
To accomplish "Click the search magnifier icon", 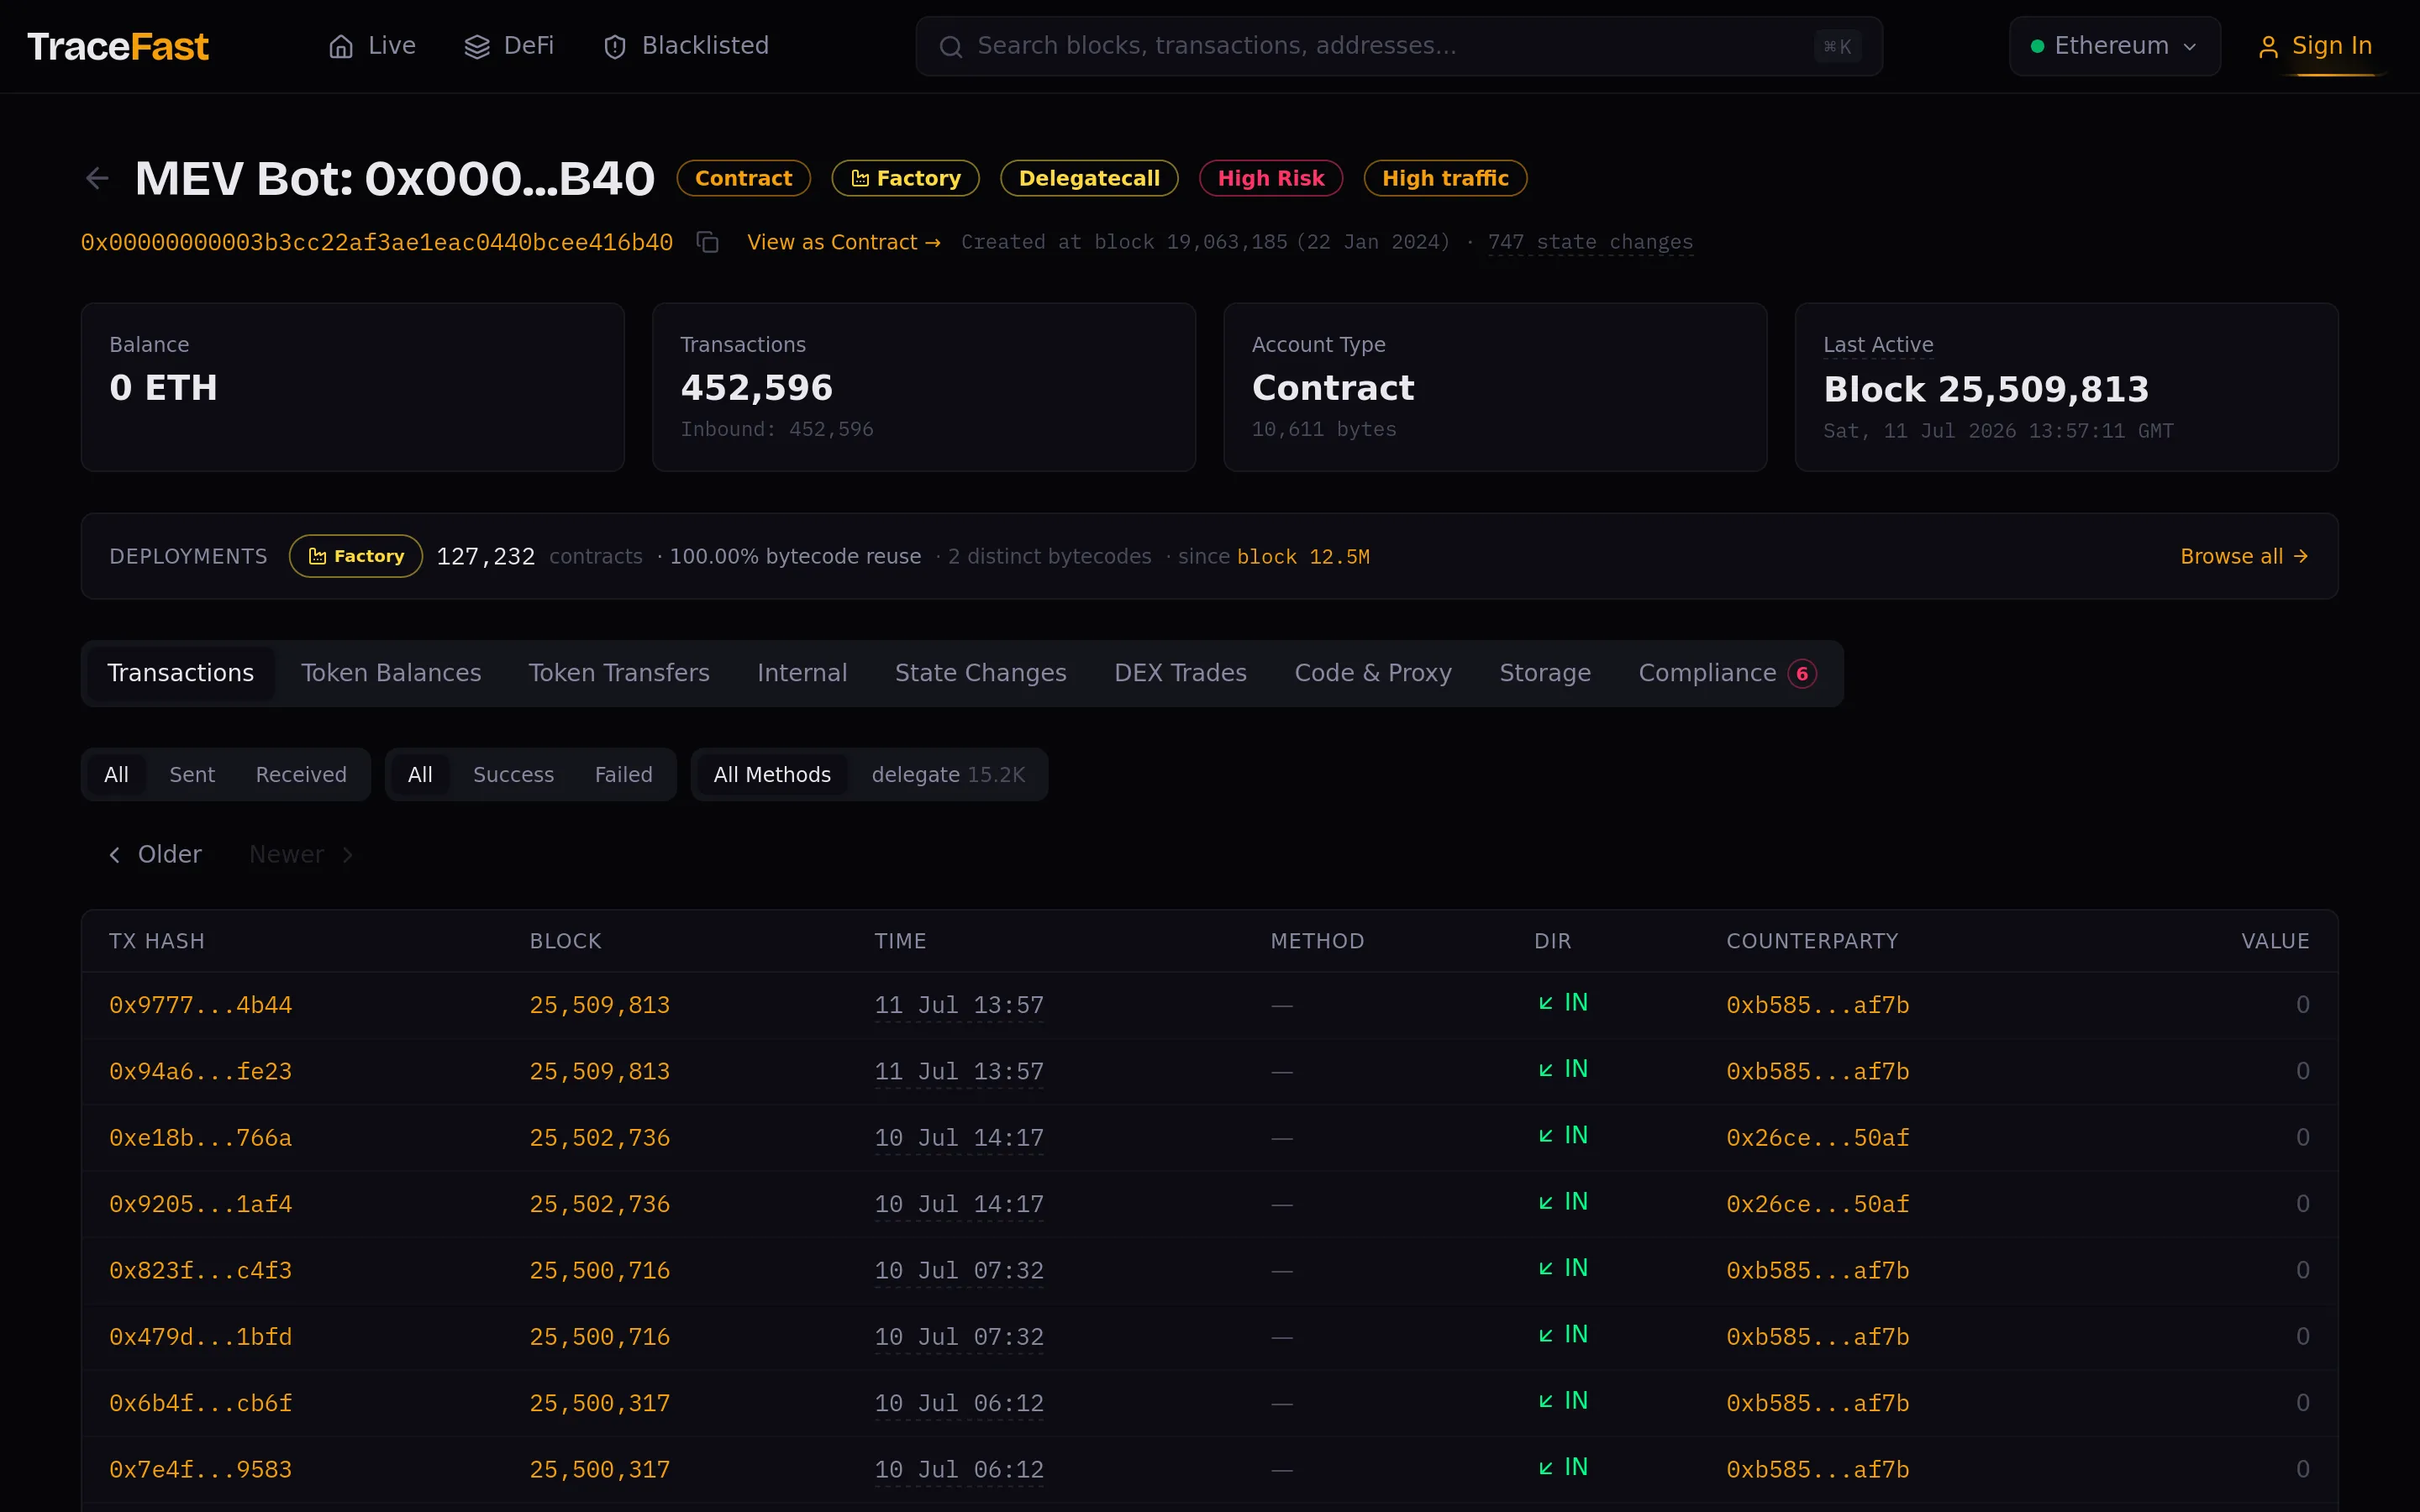I will 950,47.
